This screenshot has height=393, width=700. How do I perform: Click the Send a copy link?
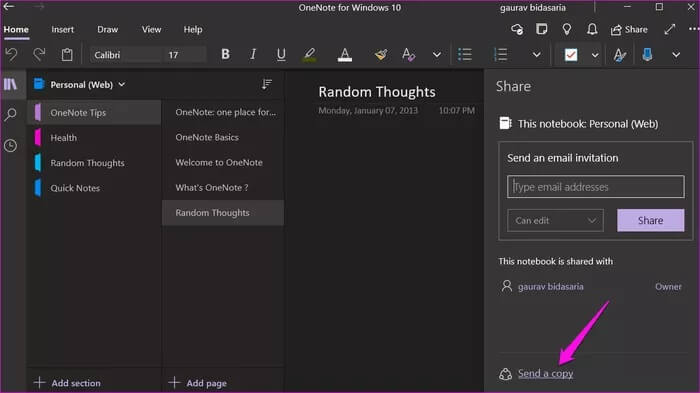(x=546, y=373)
